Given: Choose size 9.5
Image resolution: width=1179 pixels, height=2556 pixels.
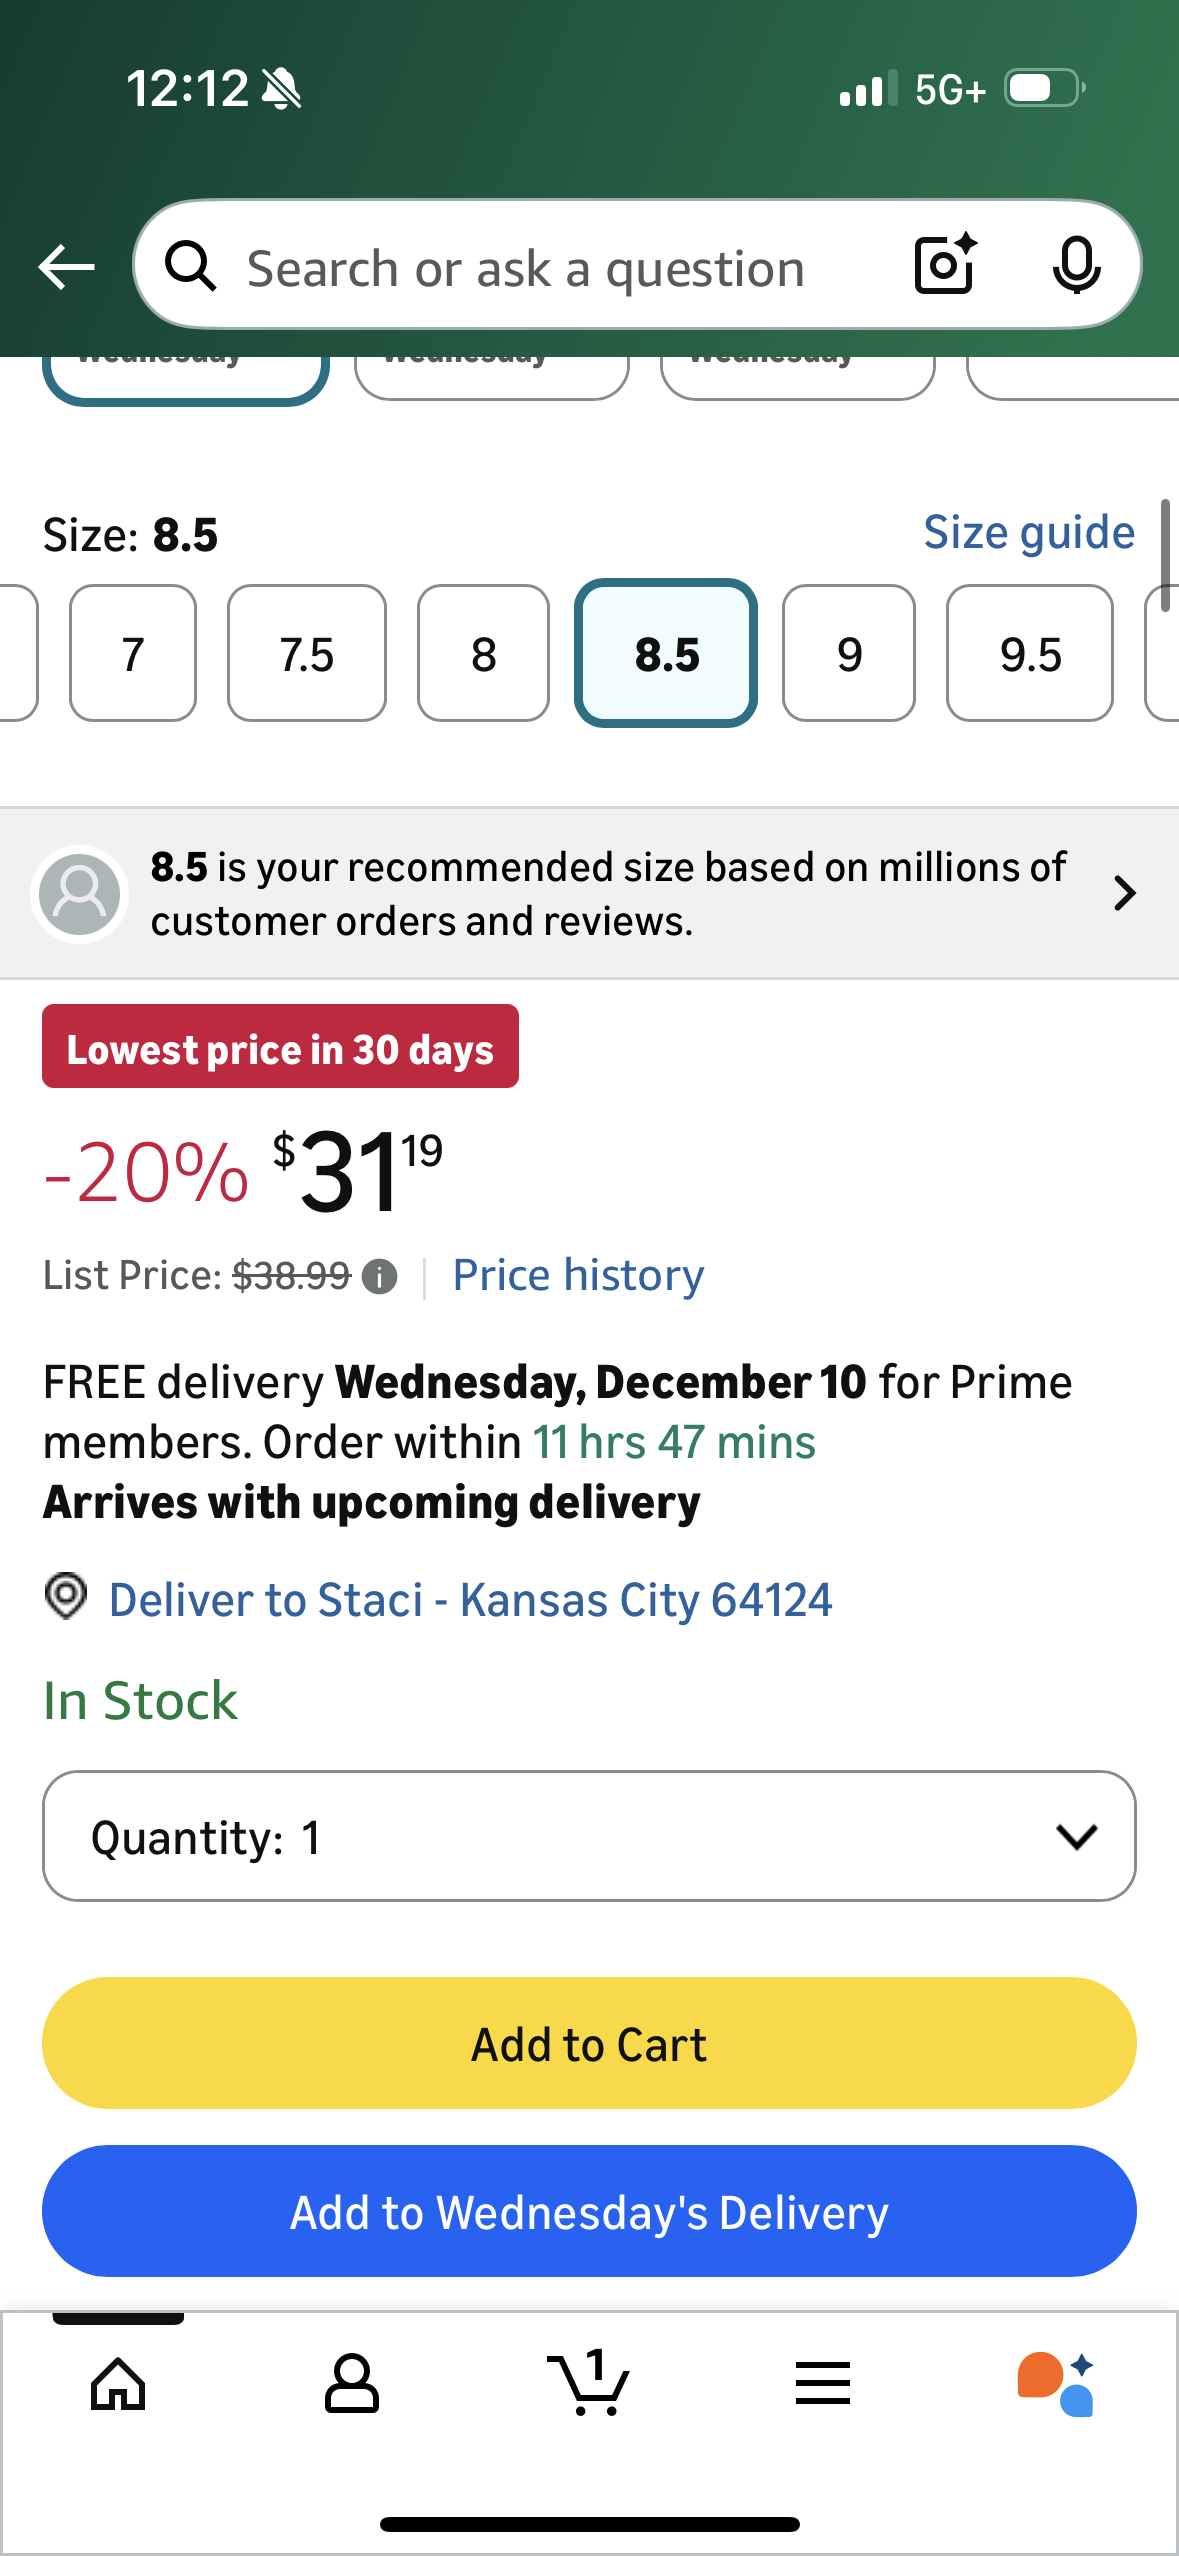Looking at the screenshot, I should click(x=1029, y=654).
